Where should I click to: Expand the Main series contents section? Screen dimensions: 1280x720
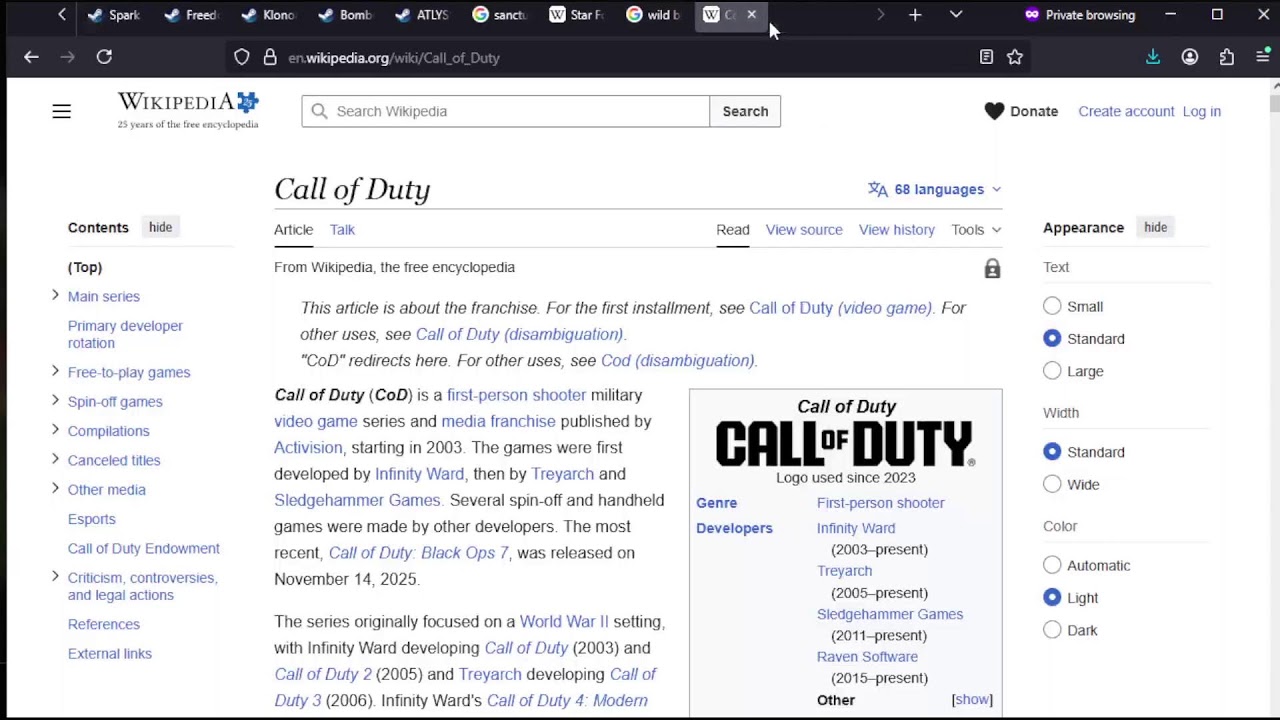[55, 295]
